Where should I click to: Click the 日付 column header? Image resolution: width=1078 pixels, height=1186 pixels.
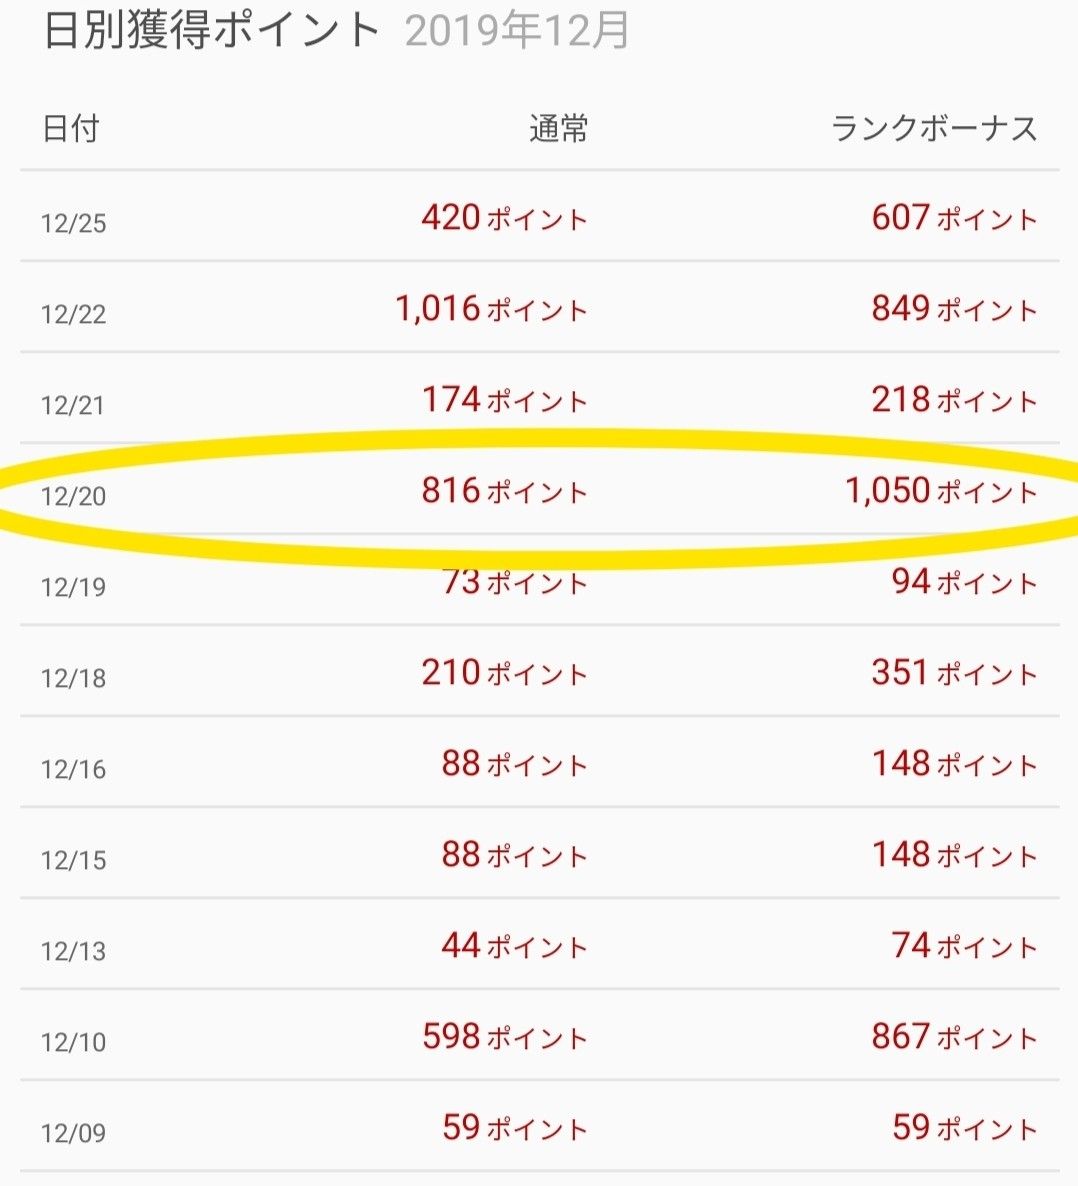71,129
